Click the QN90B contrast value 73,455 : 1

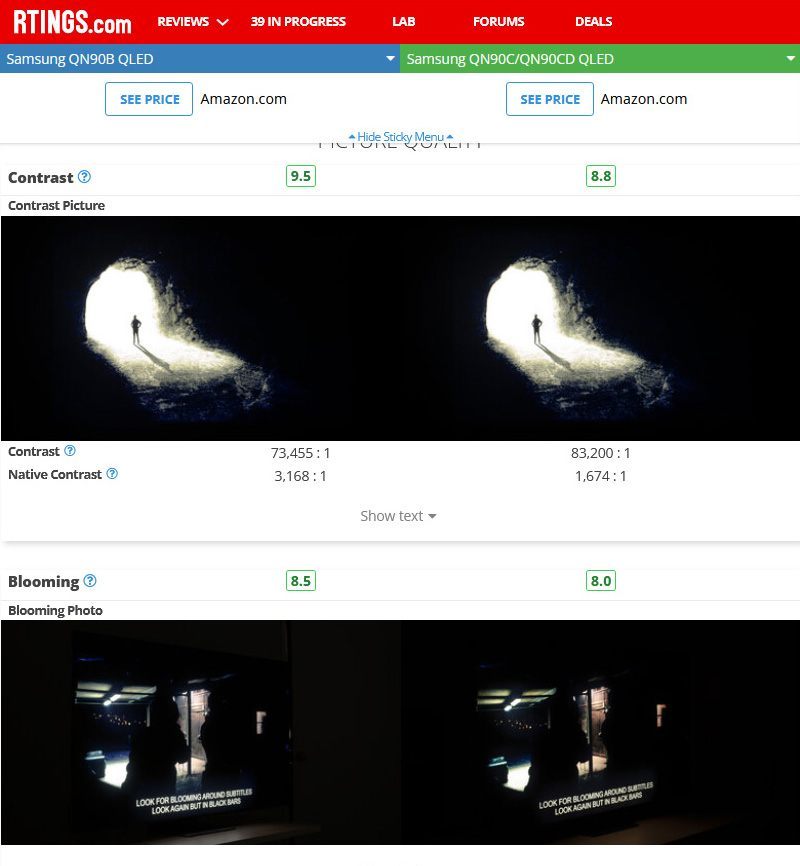[x=301, y=453]
